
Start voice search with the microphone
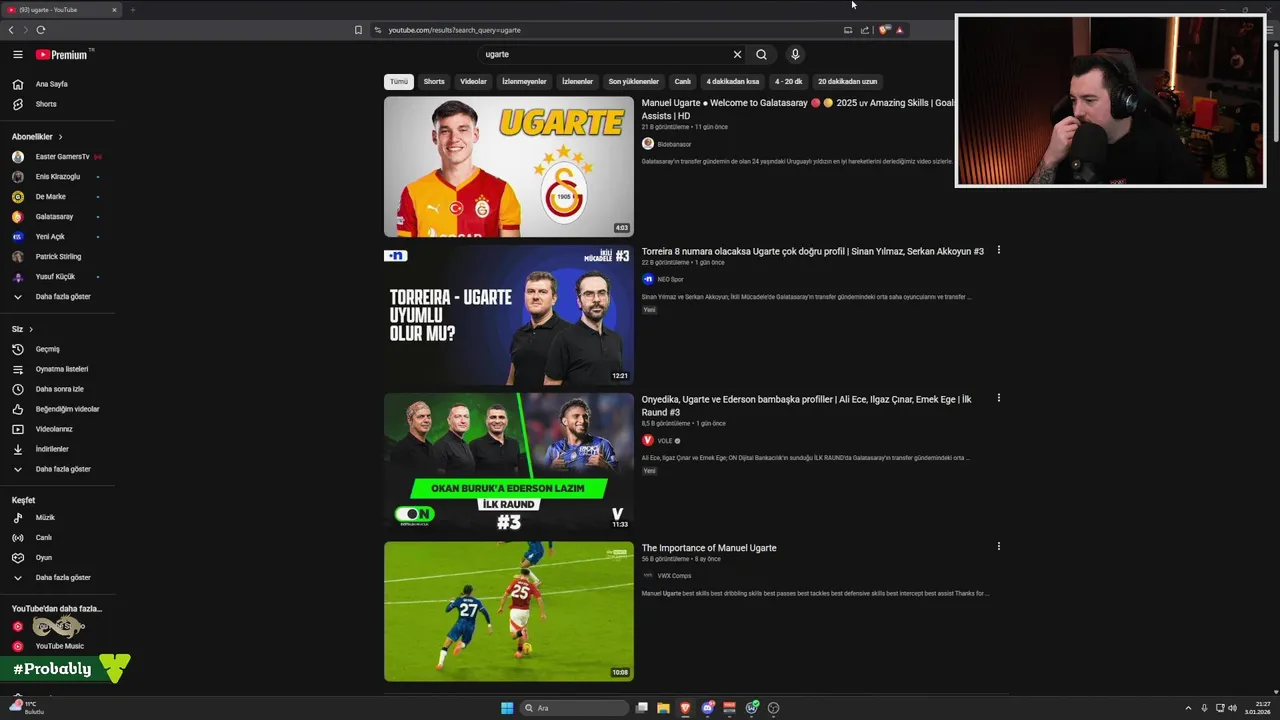pyautogui.click(x=795, y=55)
